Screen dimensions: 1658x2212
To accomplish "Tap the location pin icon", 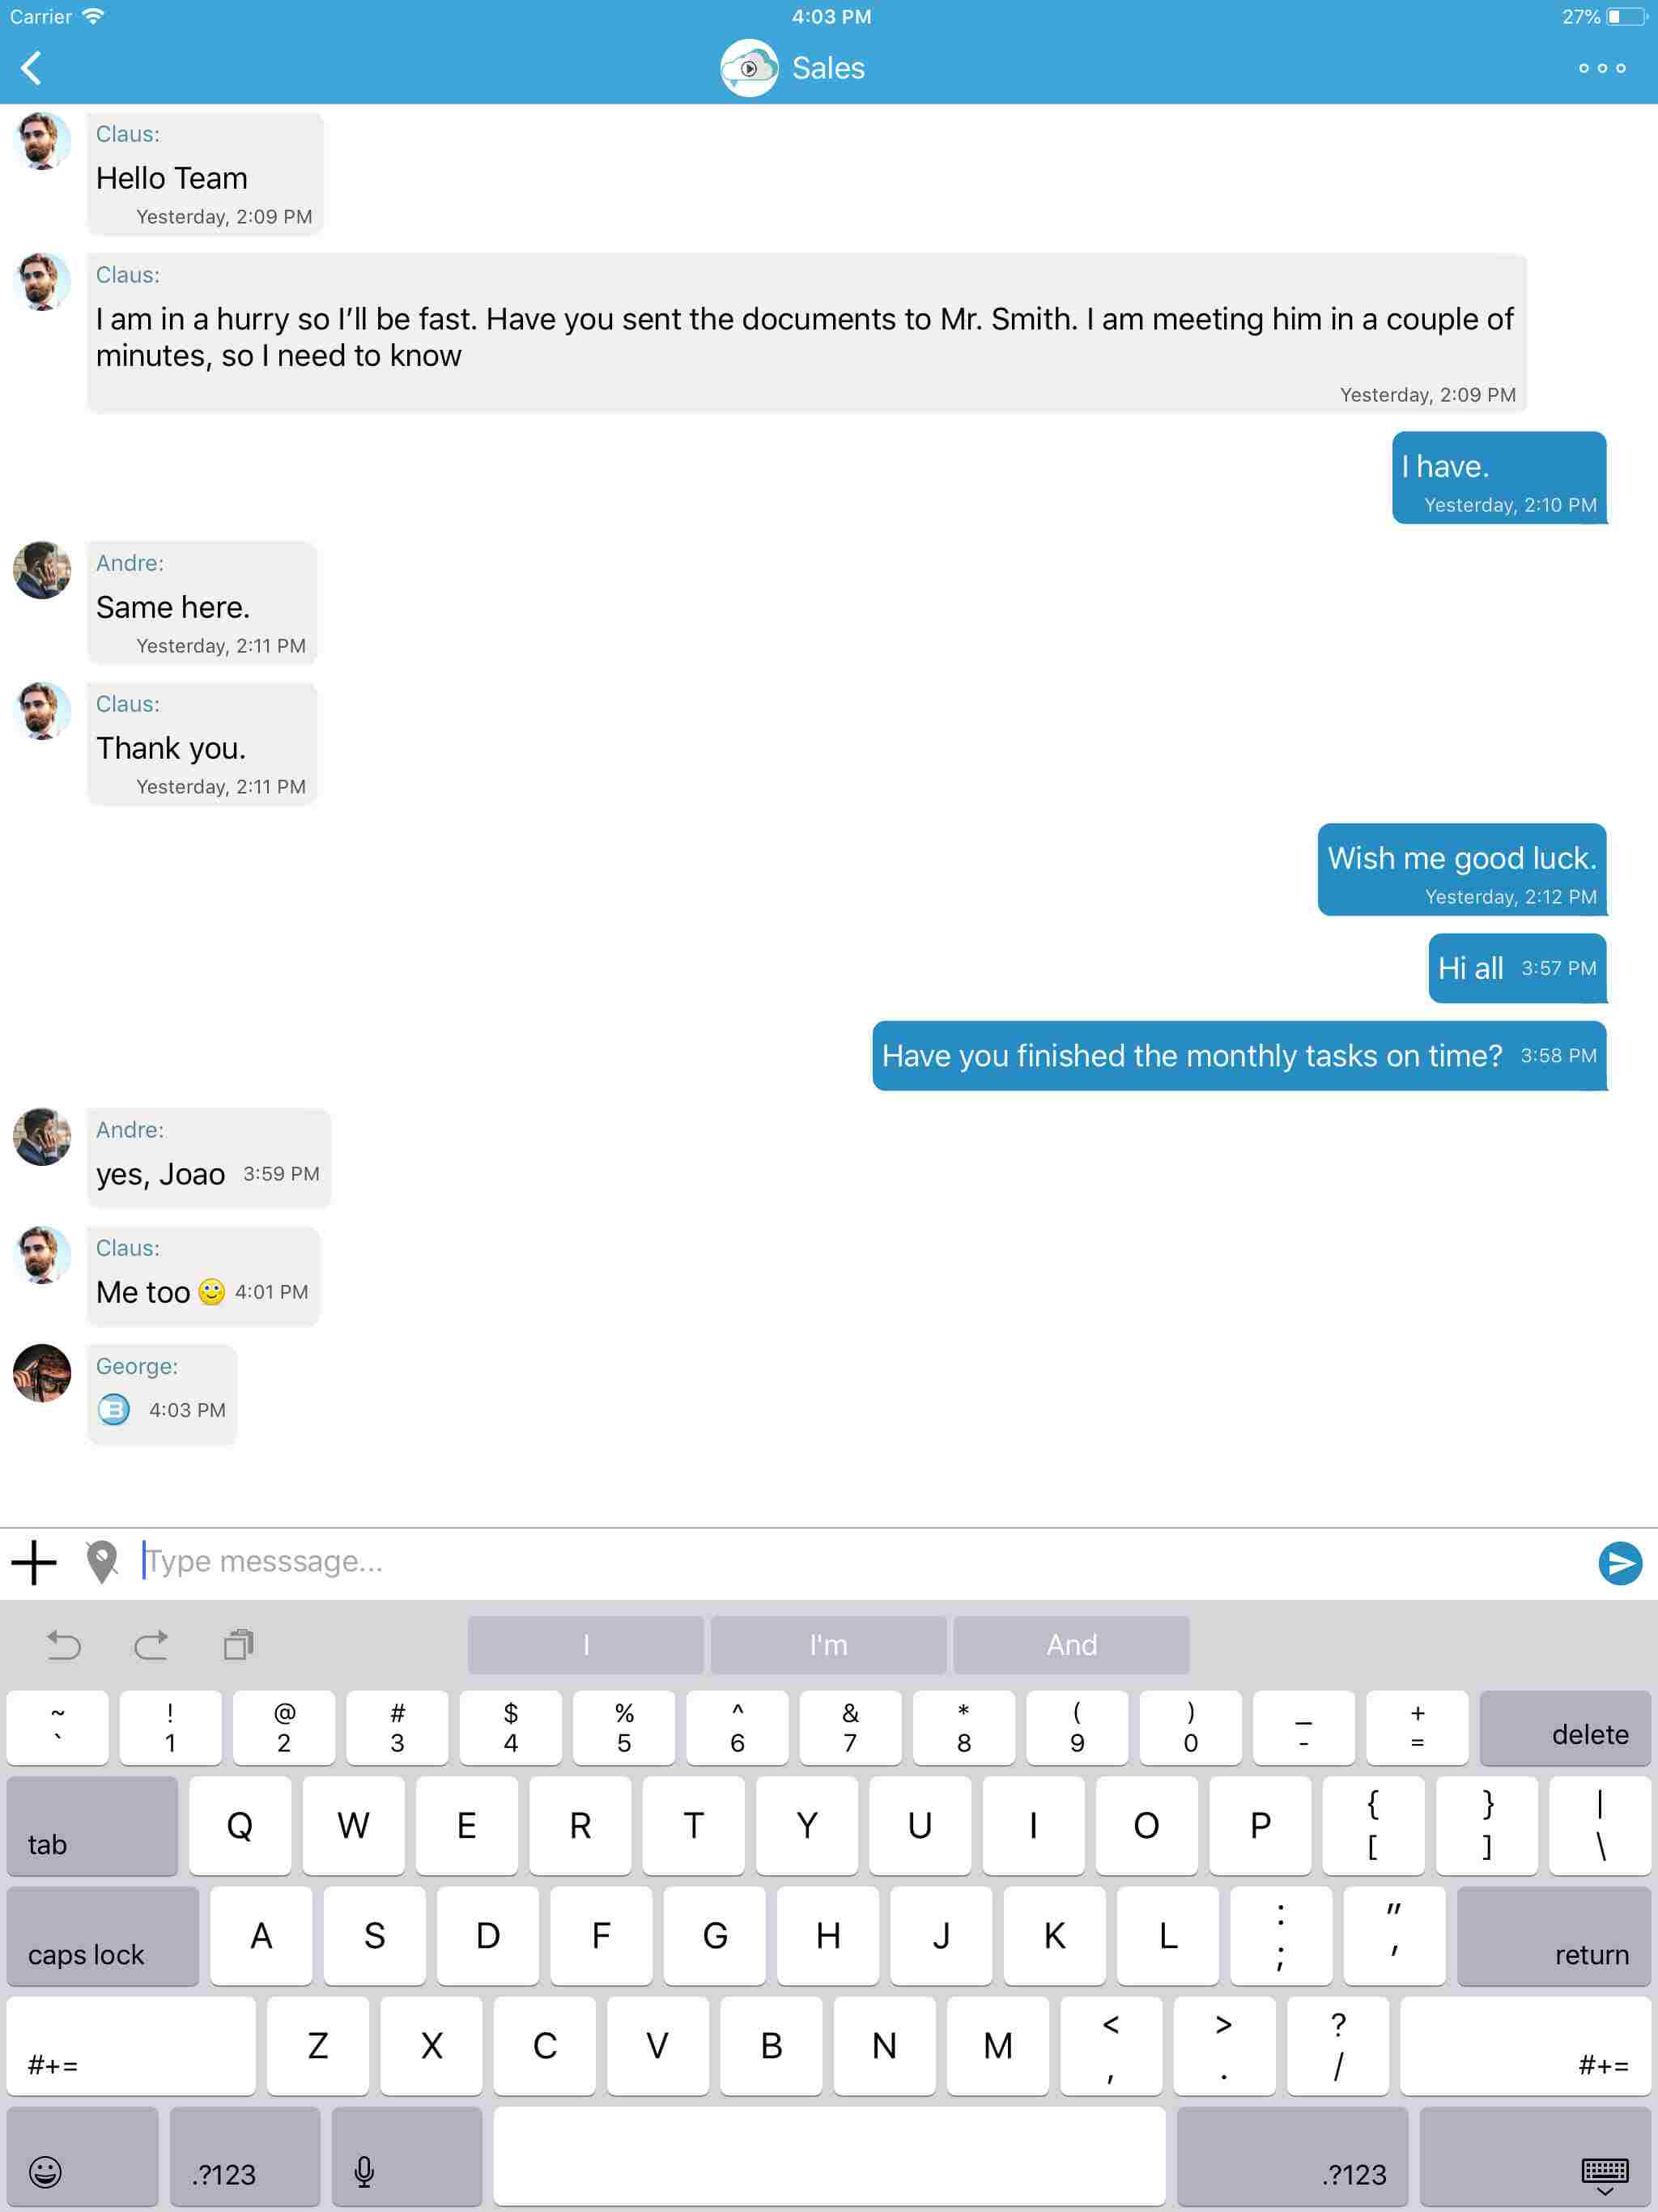I will coord(102,1562).
